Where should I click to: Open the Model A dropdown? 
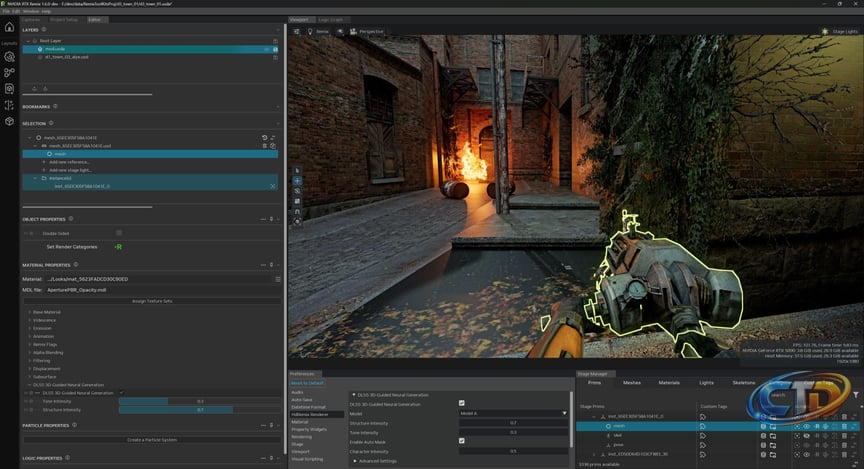pyautogui.click(x=513, y=413)
